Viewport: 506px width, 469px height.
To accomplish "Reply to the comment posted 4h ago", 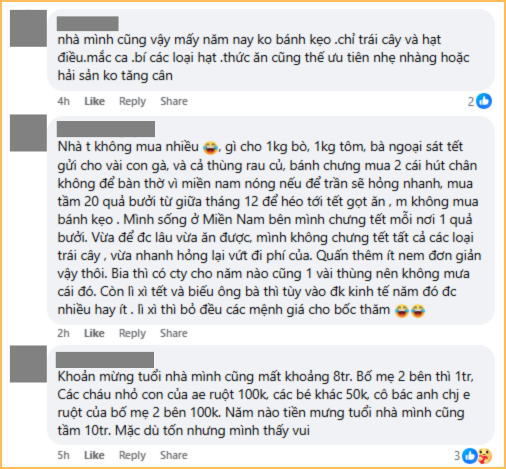I will 132,101.
